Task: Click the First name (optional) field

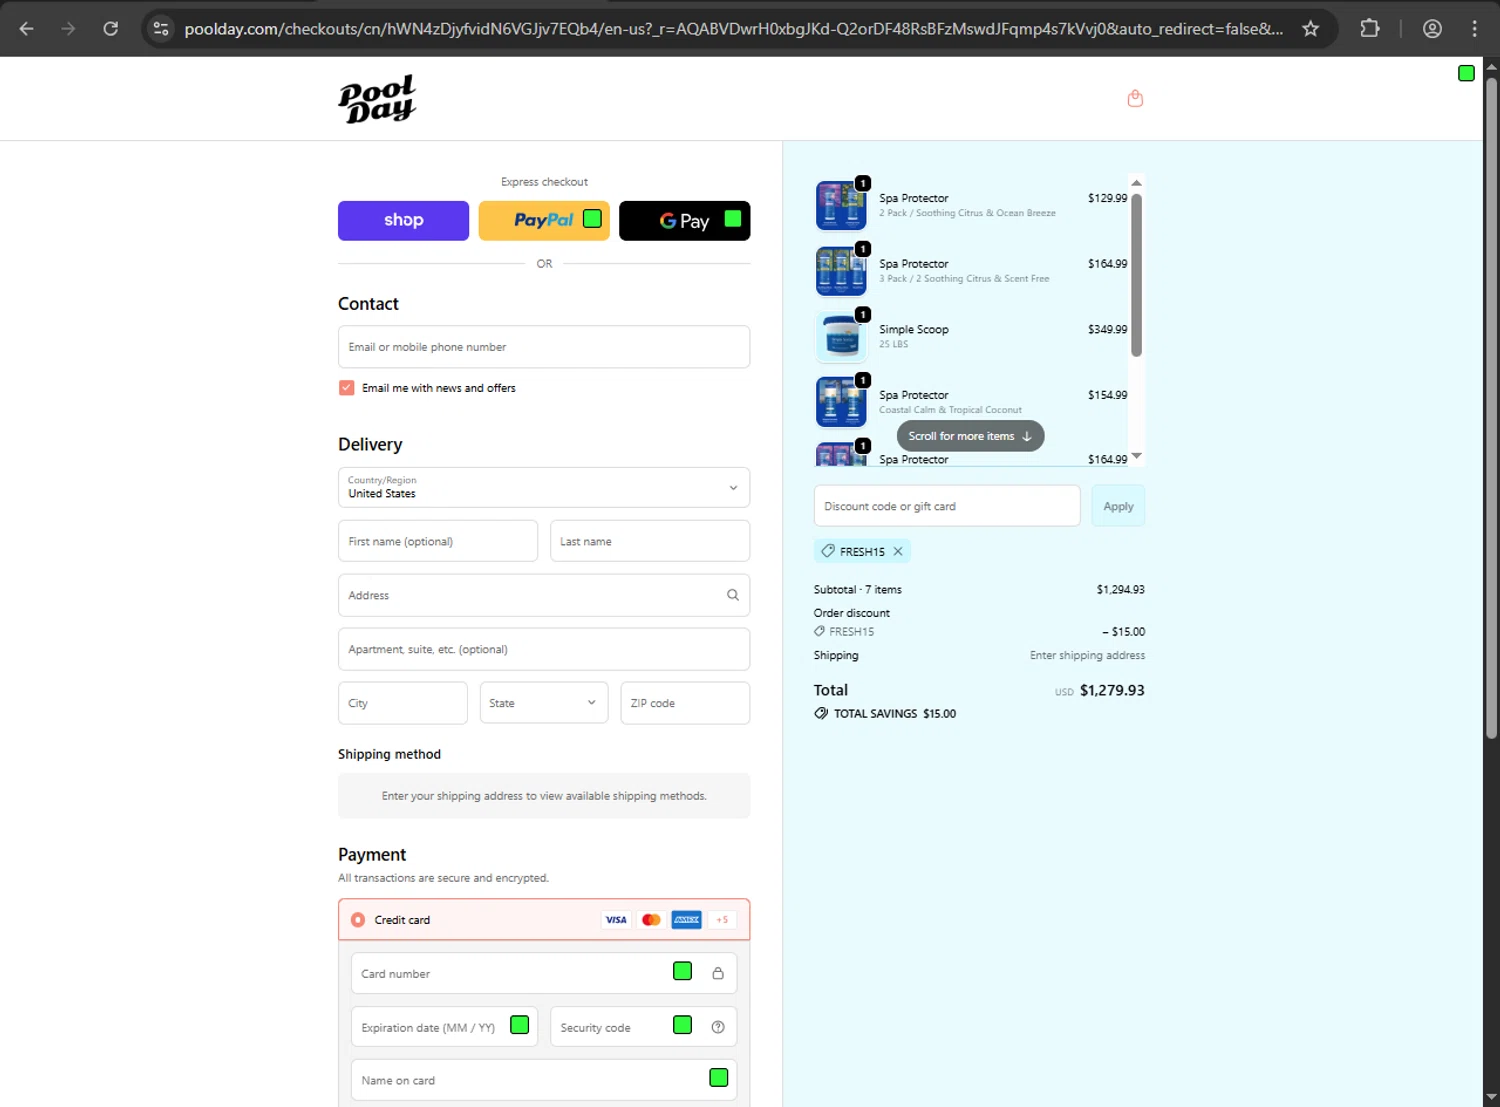Action: 438,541
